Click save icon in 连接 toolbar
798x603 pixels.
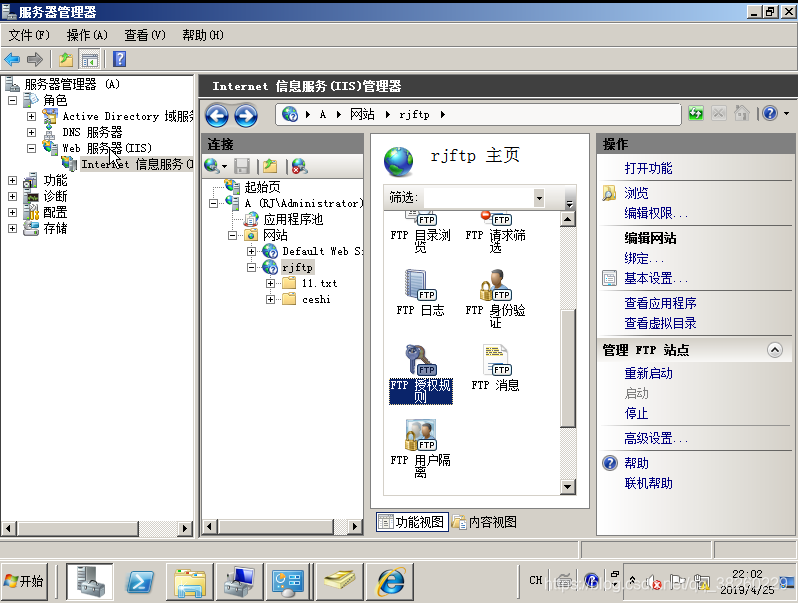pyautogui.click(x=242, y=166)
